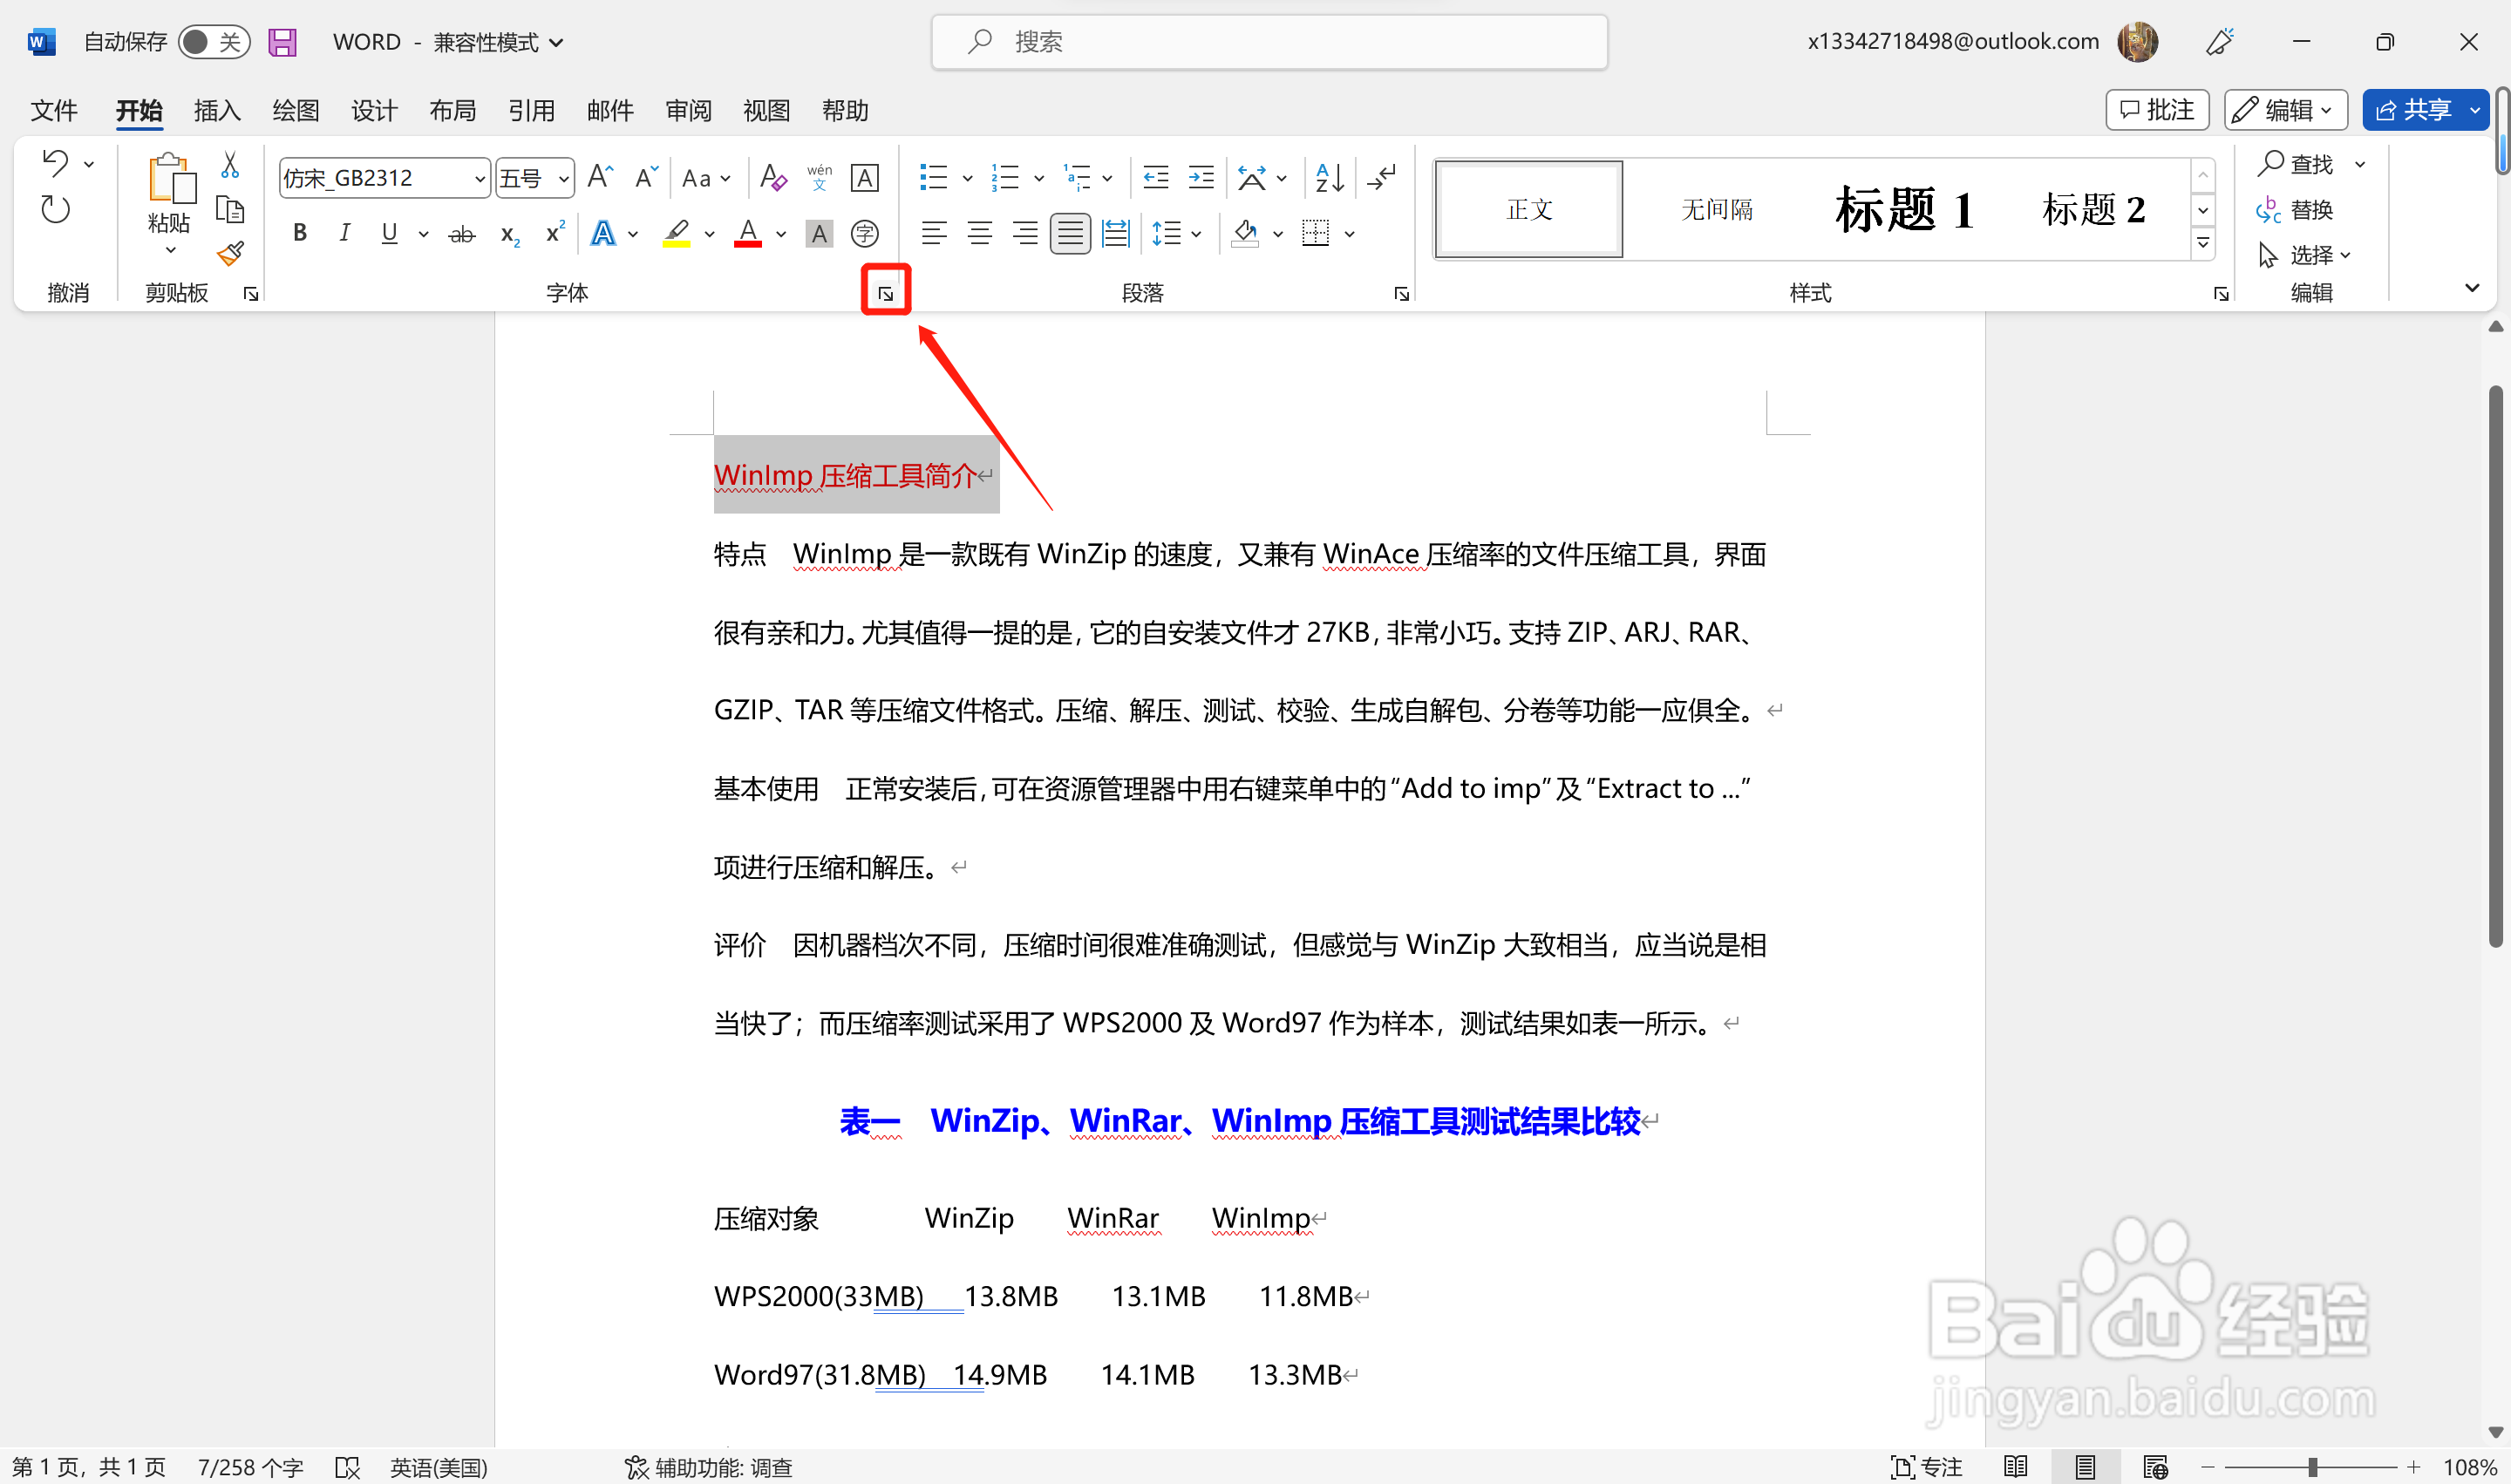Image resolution: width=2511 pixels, height=1484 pixels.
Task: Click the Sort A-Z icon
Action: click(x=1329, y=178)
